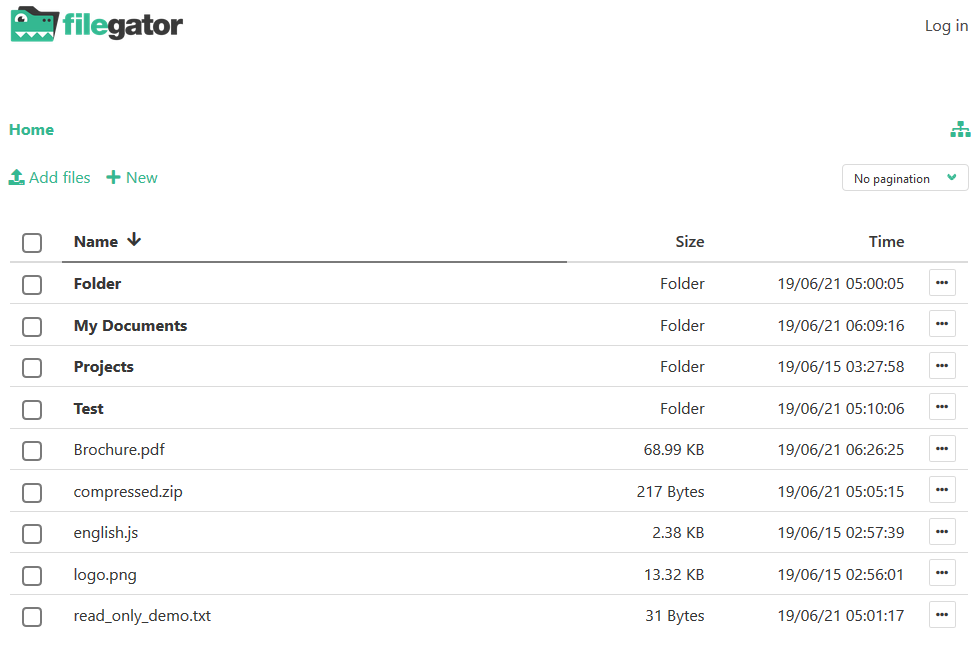Check the select-all checkbox in header
The width and height of the screenshot is (979, 649).
pyautogui.click(x=32, y=242)
